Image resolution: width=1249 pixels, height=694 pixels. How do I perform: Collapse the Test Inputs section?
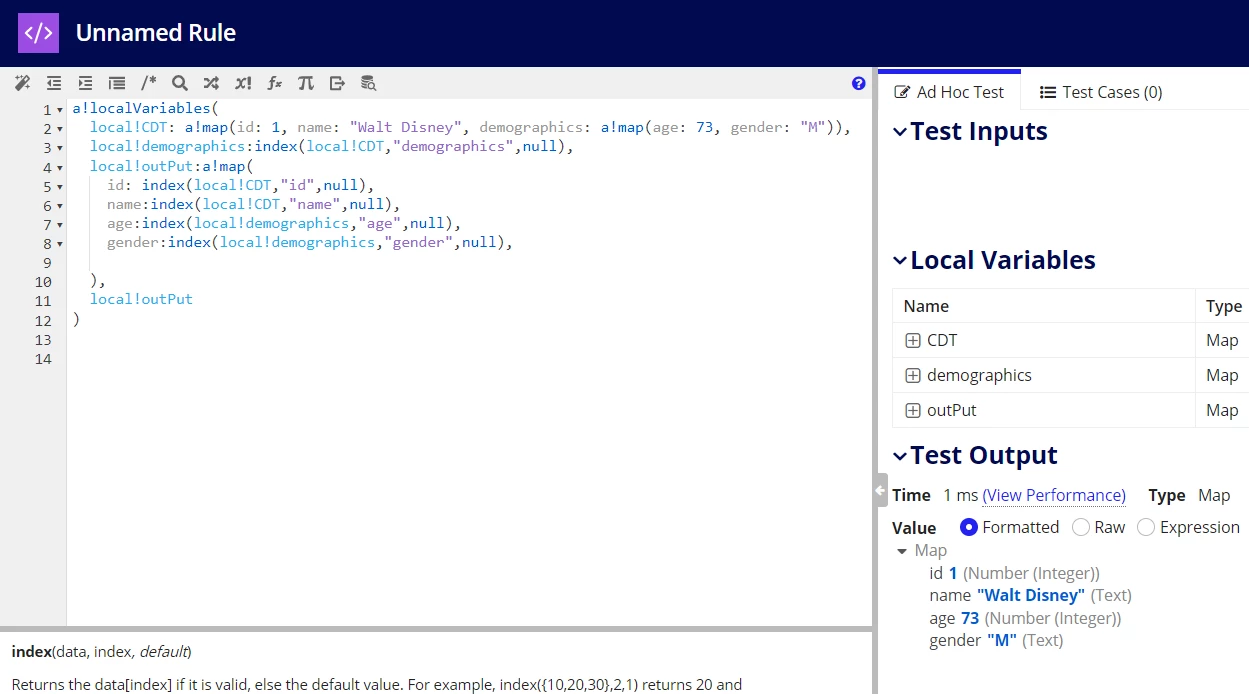tap(900, 132)
